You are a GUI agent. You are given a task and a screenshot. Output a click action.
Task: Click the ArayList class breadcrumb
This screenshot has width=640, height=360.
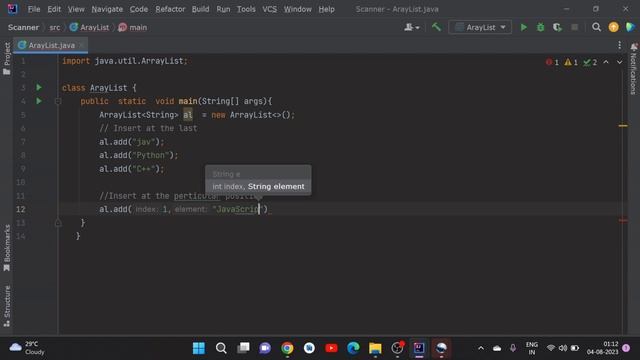click(x=89, y=27)
